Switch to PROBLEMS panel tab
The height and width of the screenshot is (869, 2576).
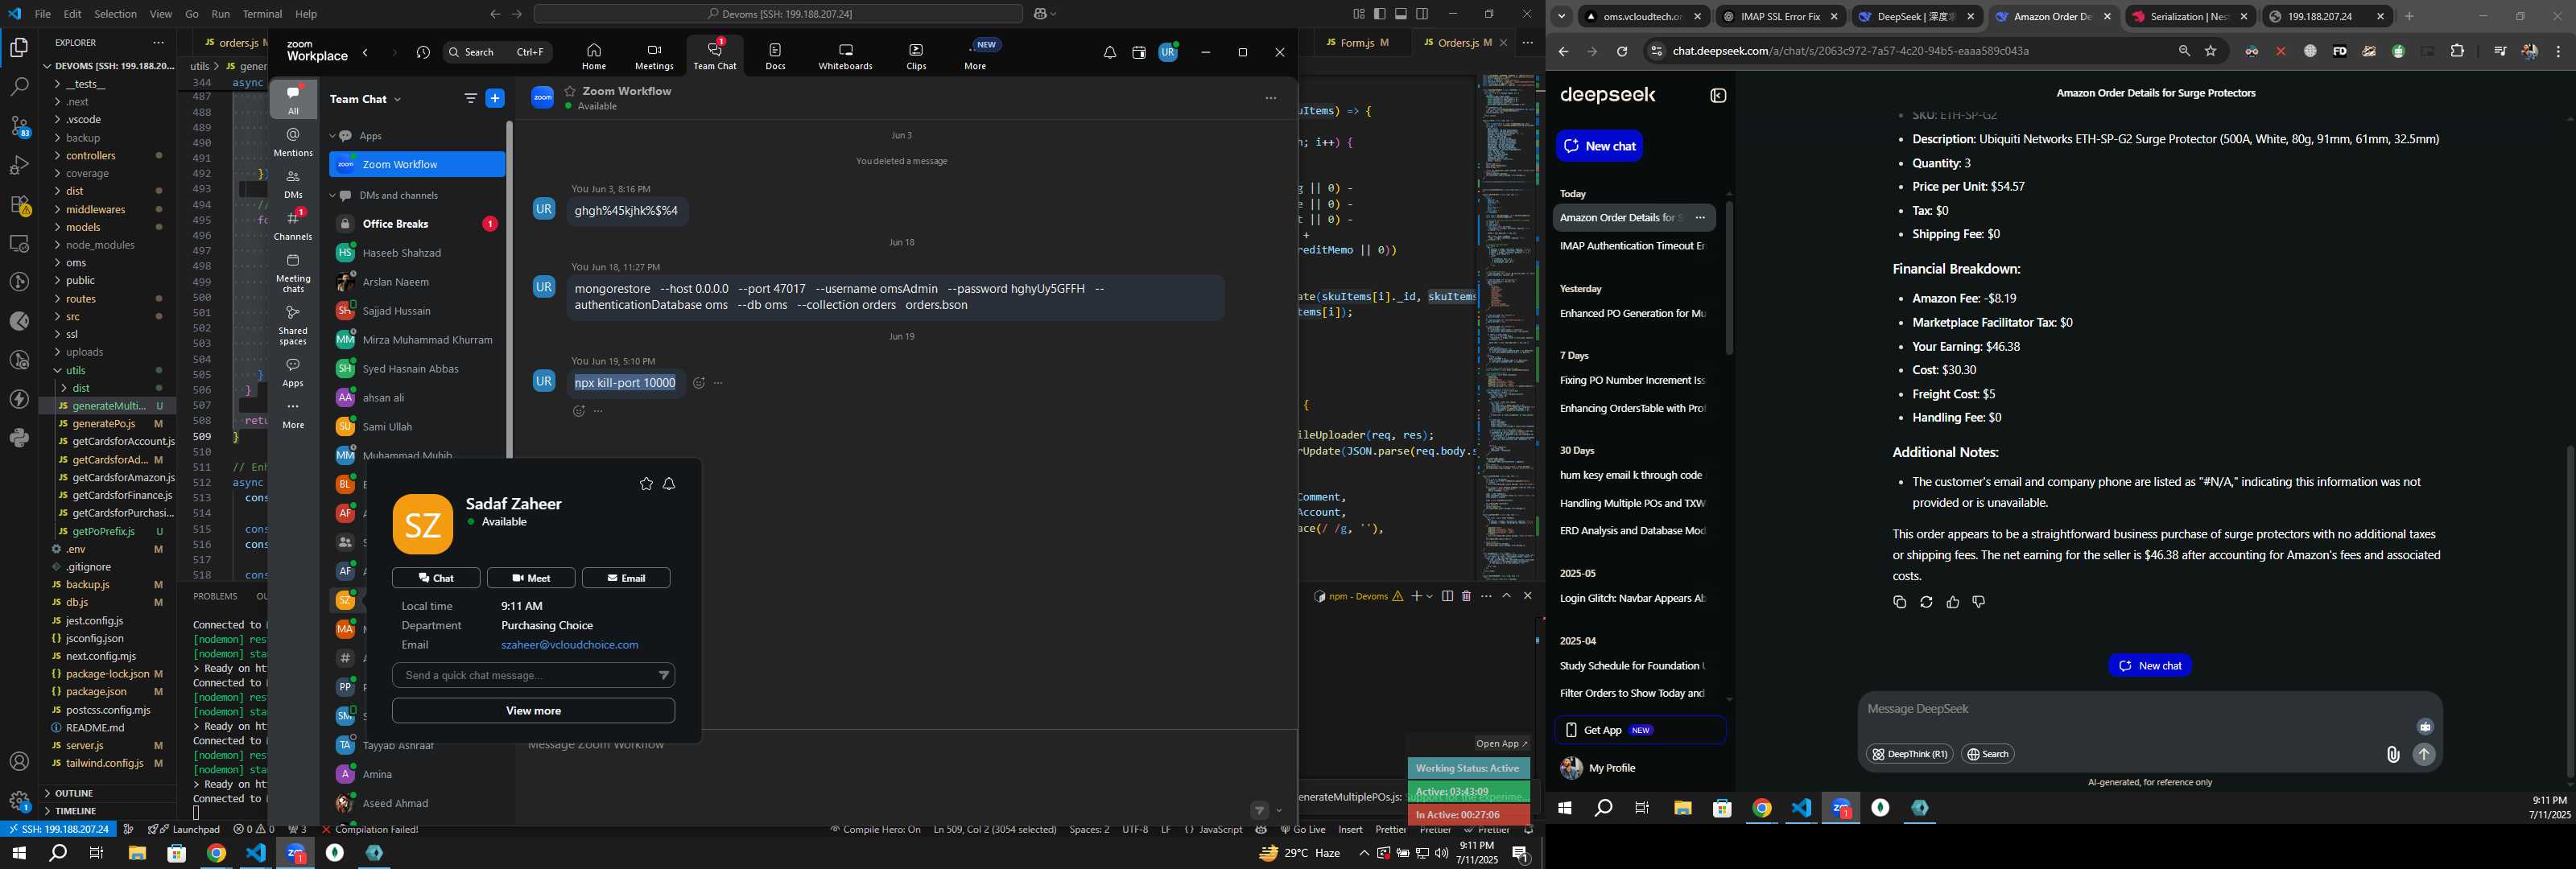coord(215,596)
